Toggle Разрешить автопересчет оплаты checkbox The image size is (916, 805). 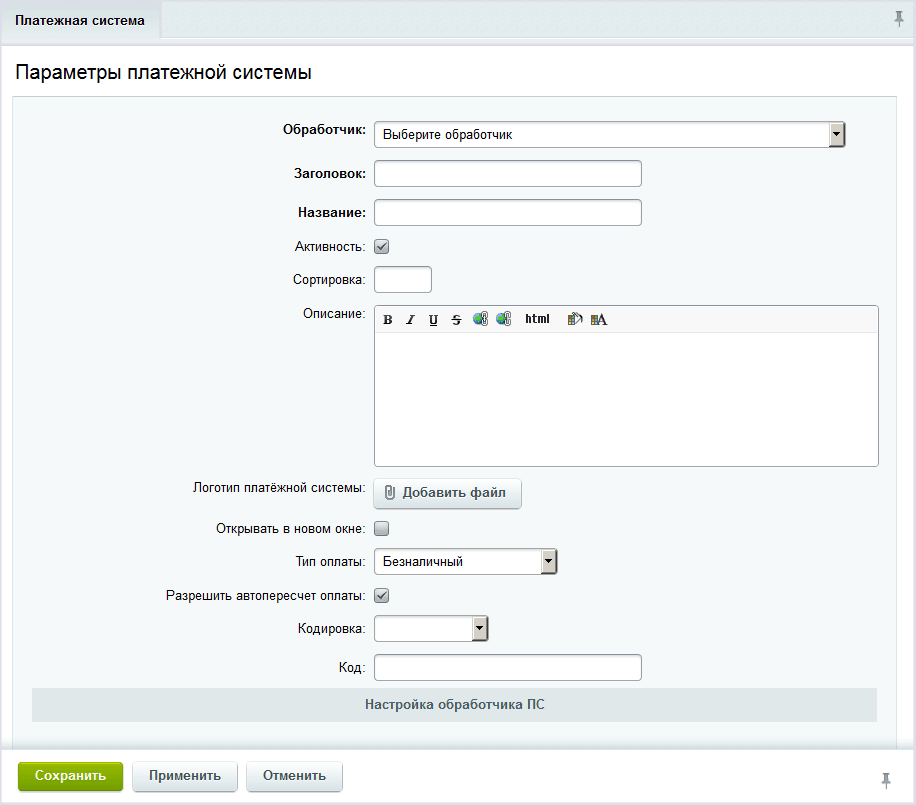pos(381,596)
